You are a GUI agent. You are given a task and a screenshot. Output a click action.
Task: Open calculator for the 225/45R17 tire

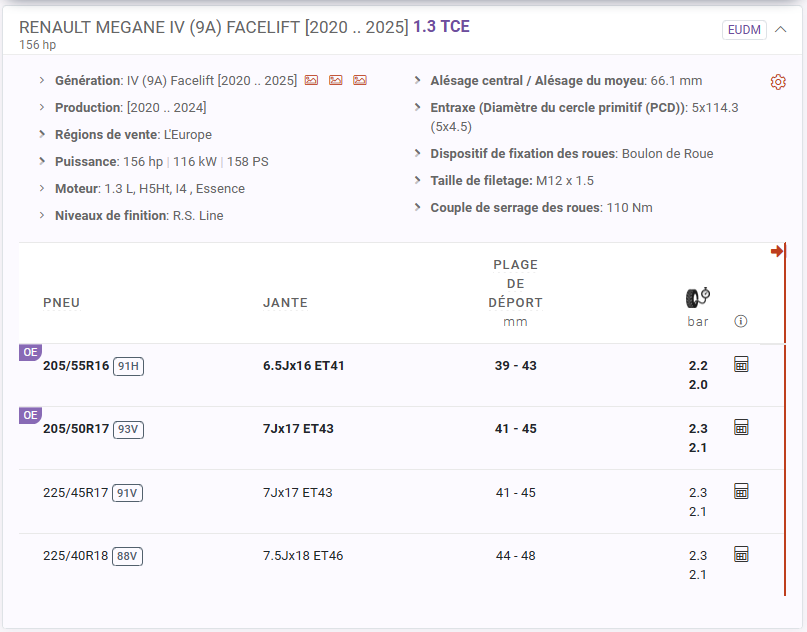point(741,491)
